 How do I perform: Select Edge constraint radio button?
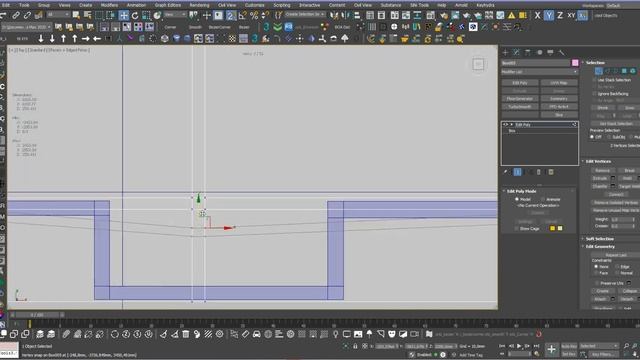pyautogui.click(x=617, y=267)
